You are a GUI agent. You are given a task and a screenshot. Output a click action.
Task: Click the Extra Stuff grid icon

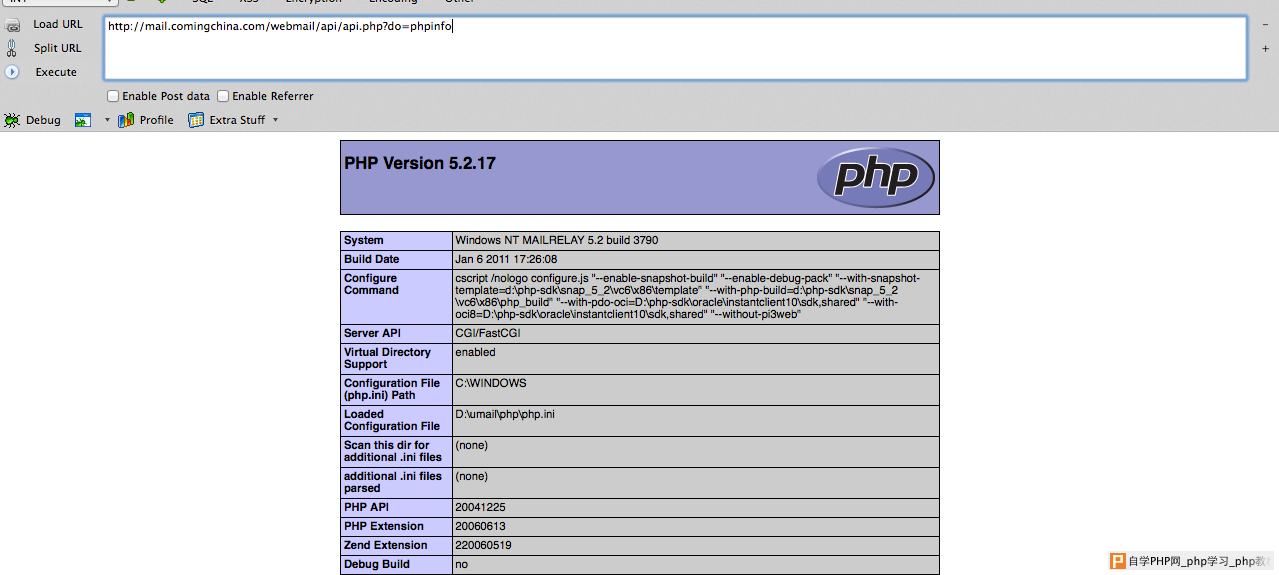pyautogui.click(x=196, y=120)
